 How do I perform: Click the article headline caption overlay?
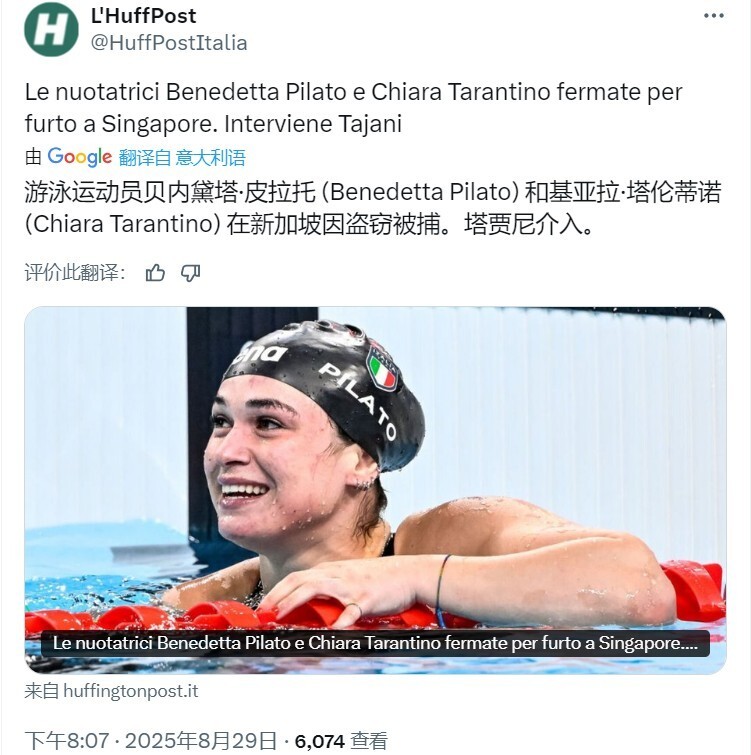click(x=376, y=643)
